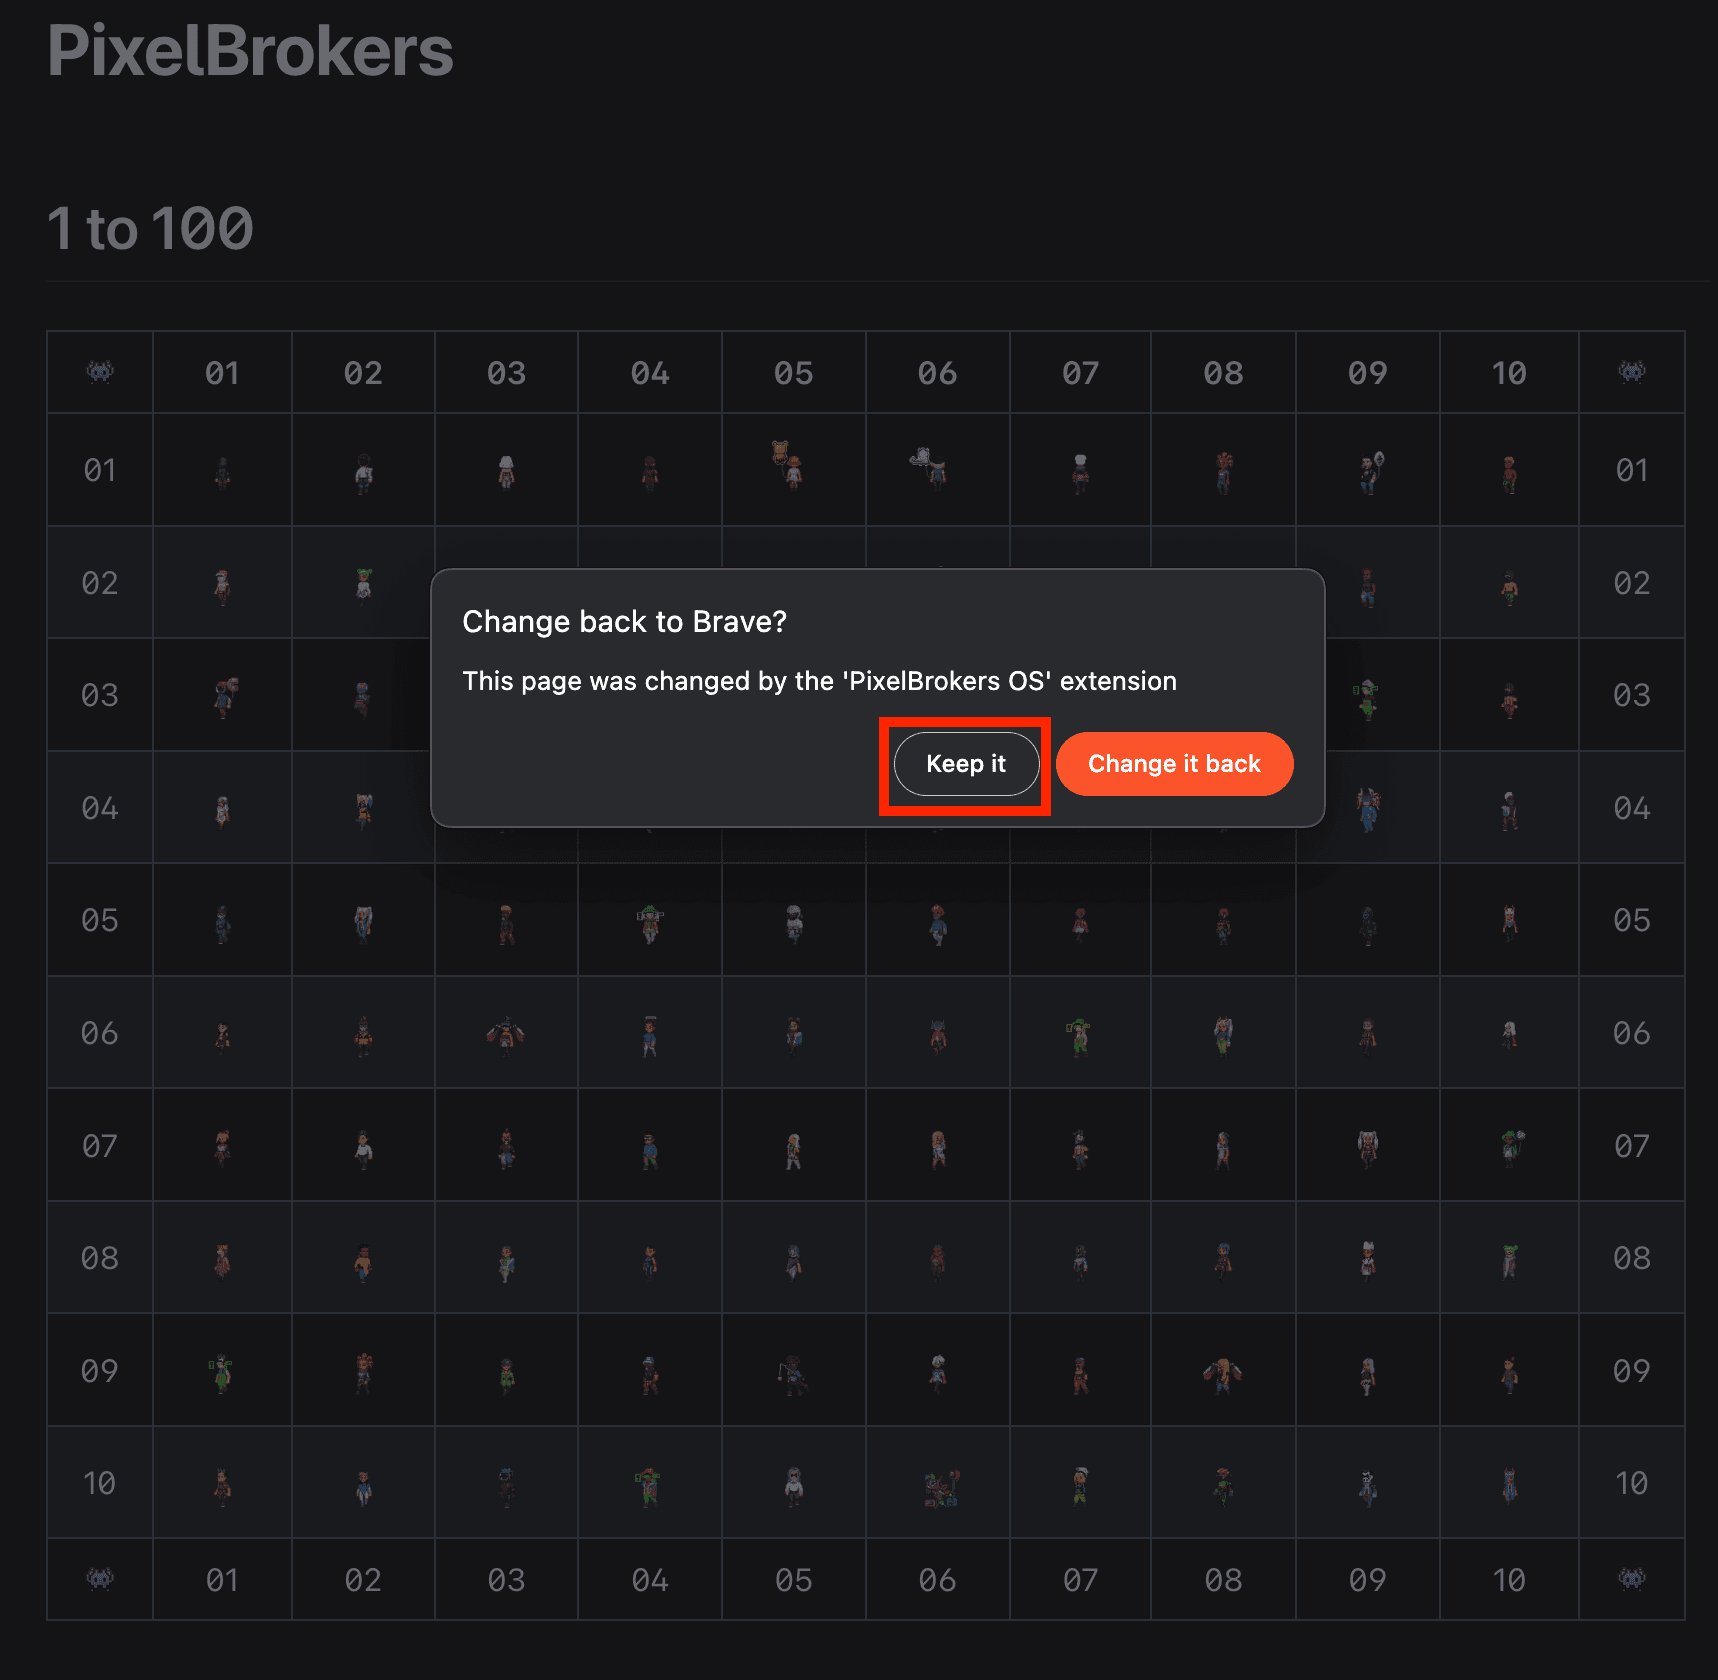Open the broker character in row 01, column 06
Viewport: 1718px width, 1680px height.
[931, 465]
